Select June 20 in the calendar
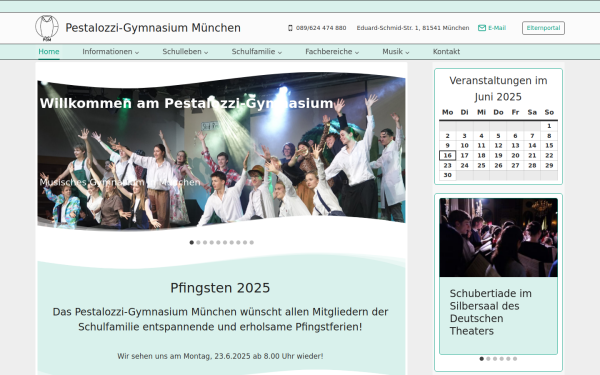 (x=515, y=155)
